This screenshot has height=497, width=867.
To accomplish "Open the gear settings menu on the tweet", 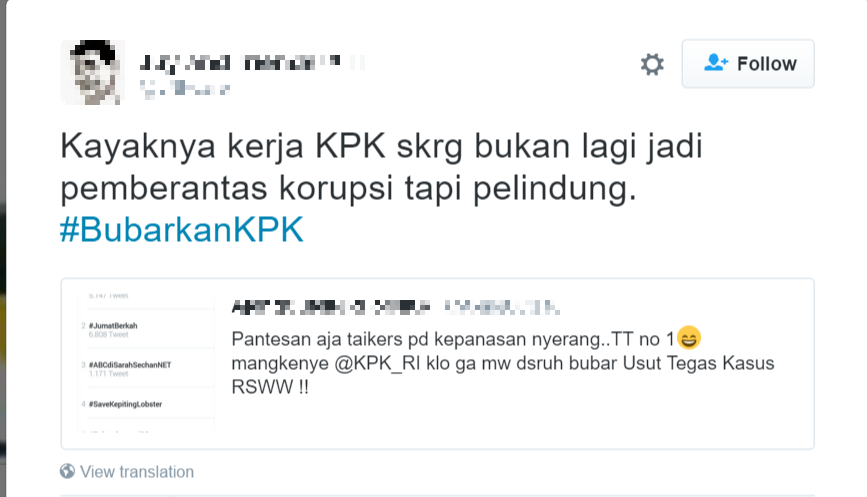I will [x=652, y=64].
